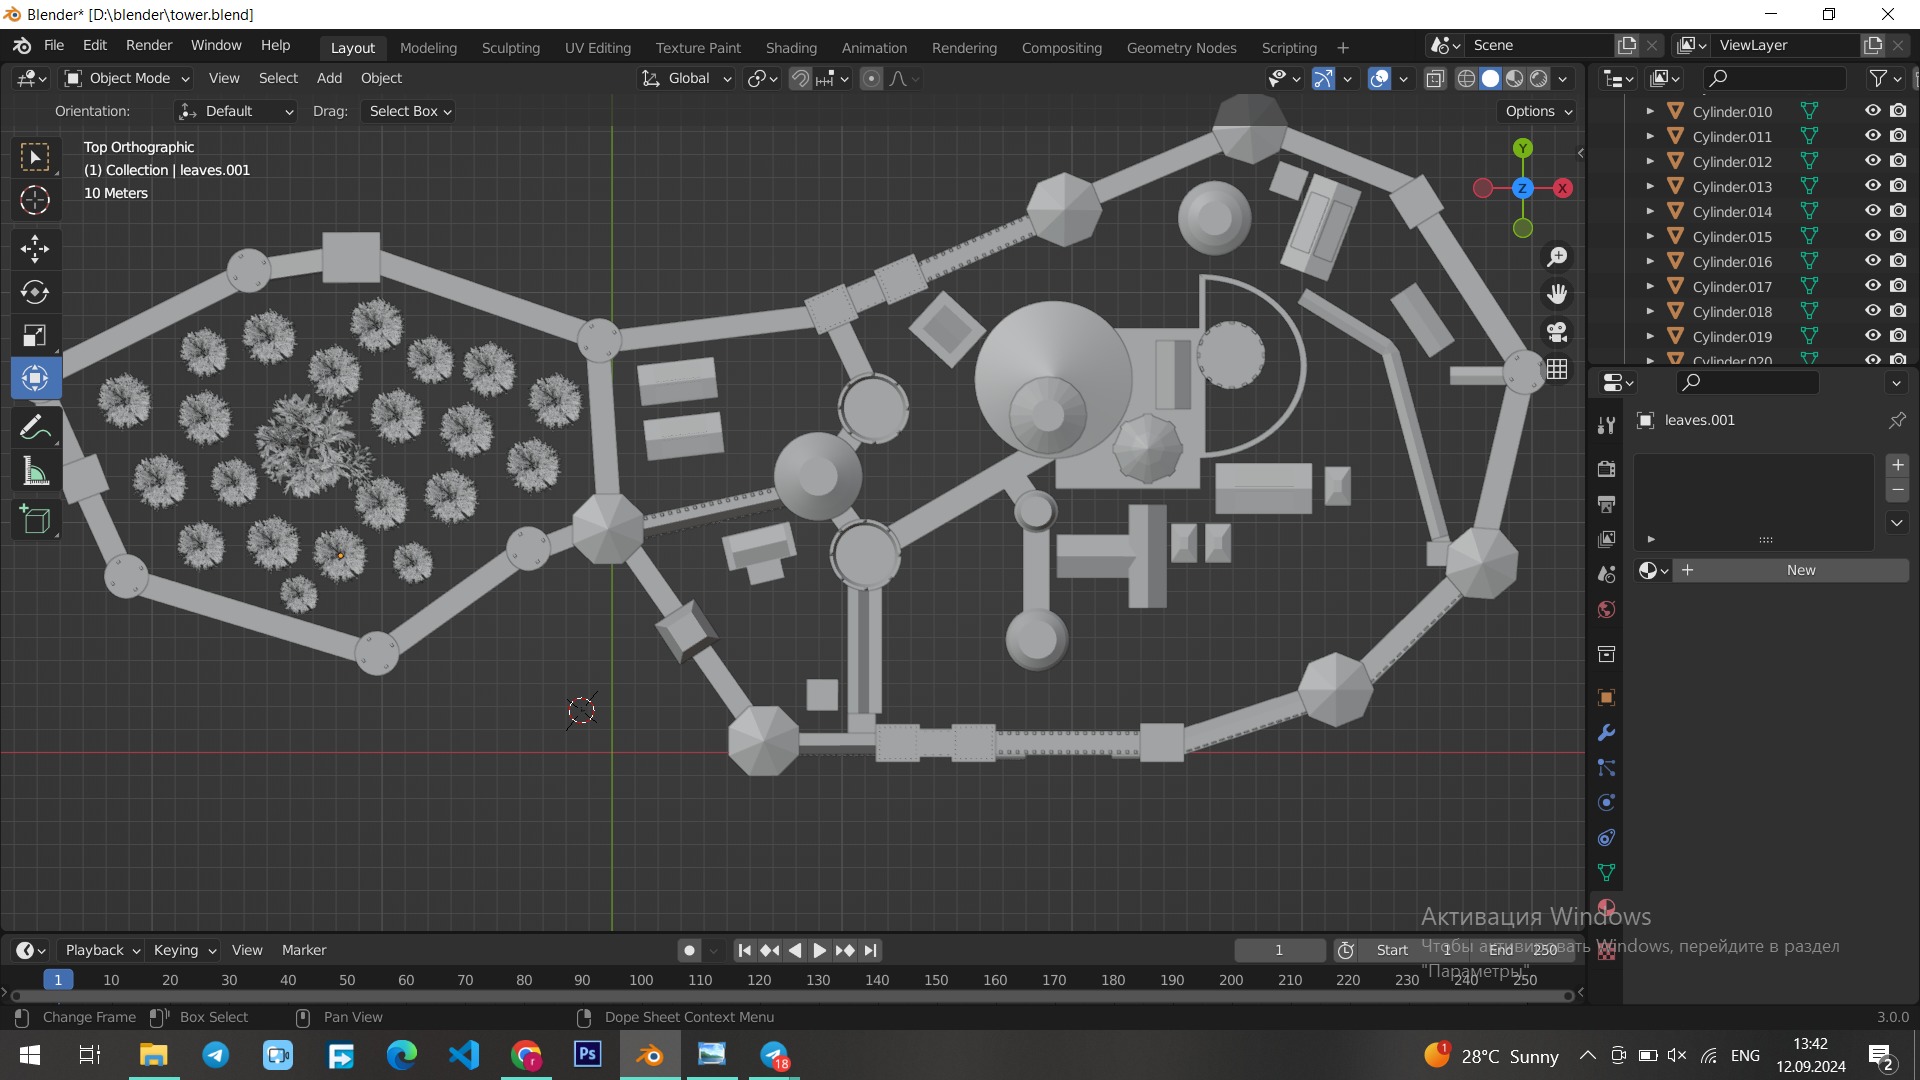The image size is (1920, 1080).
Task: Add a new workspace tab
Action: click(1342, 48)
